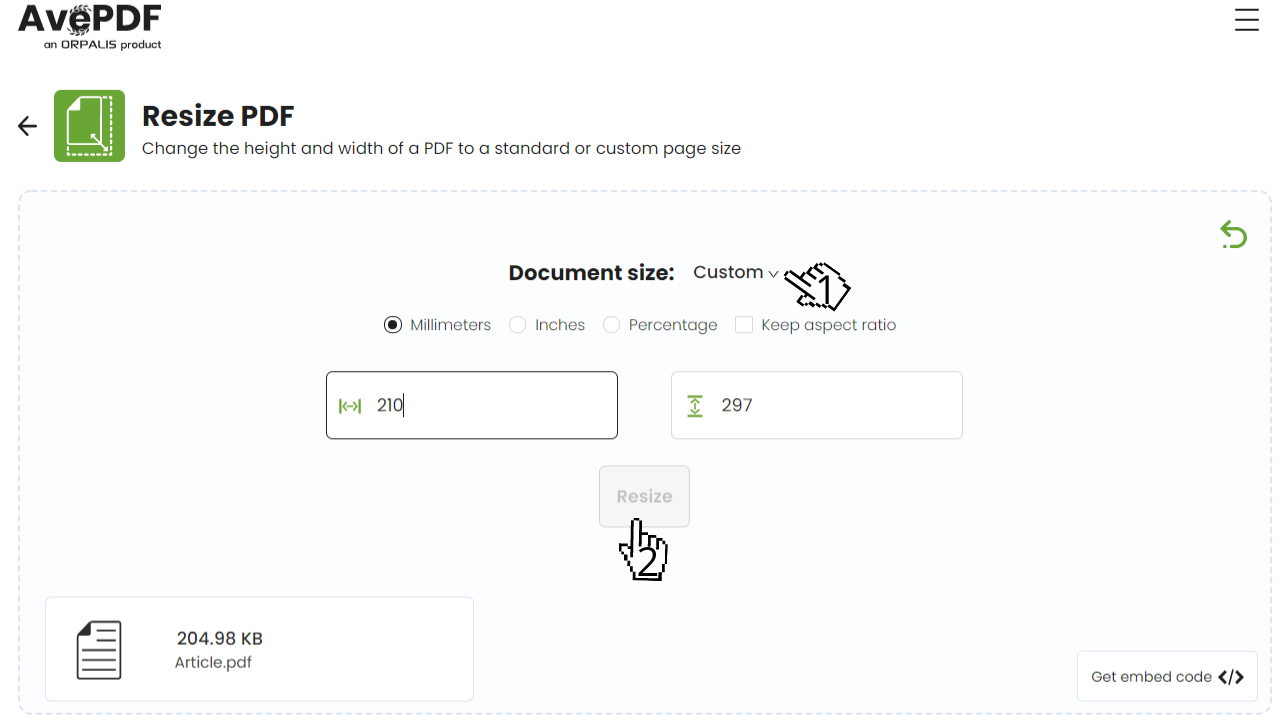
Task: Click the Article.pdf document icon
Action: point(99,648)
